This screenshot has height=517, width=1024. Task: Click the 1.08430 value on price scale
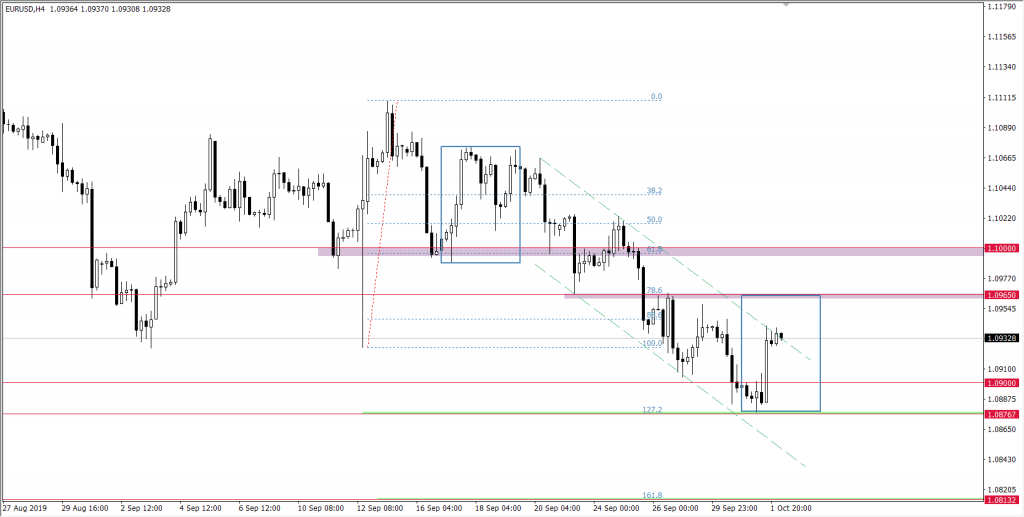[1003, 459]
